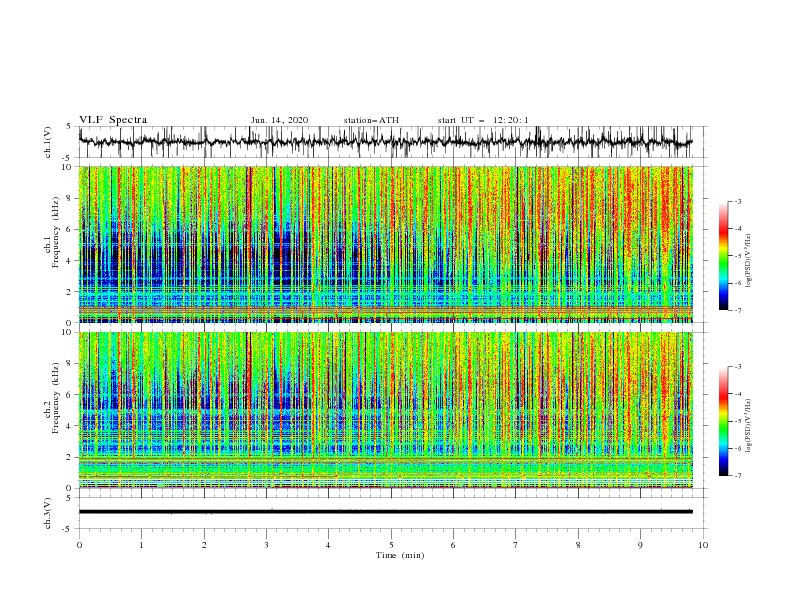The width and height of the screenshot is (792, 612).
Task: Click the "7" tick on the time axis
Action: (x=516, y=545)
